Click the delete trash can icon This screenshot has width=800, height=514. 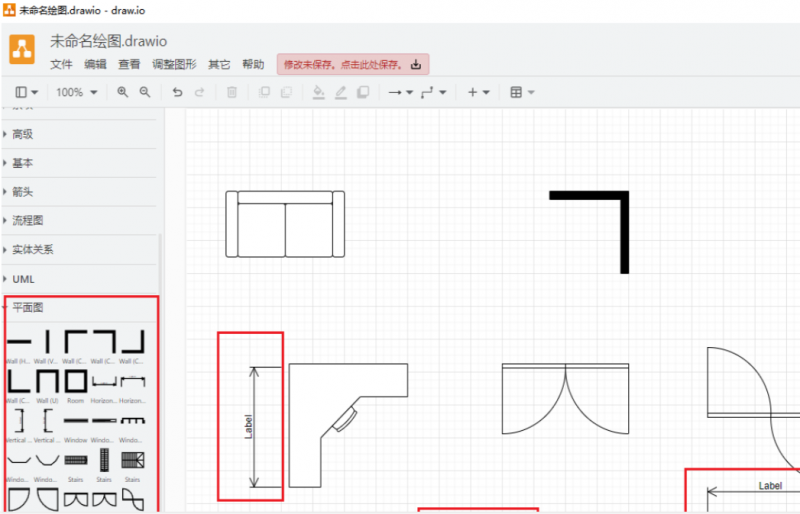tap(232, 92)
